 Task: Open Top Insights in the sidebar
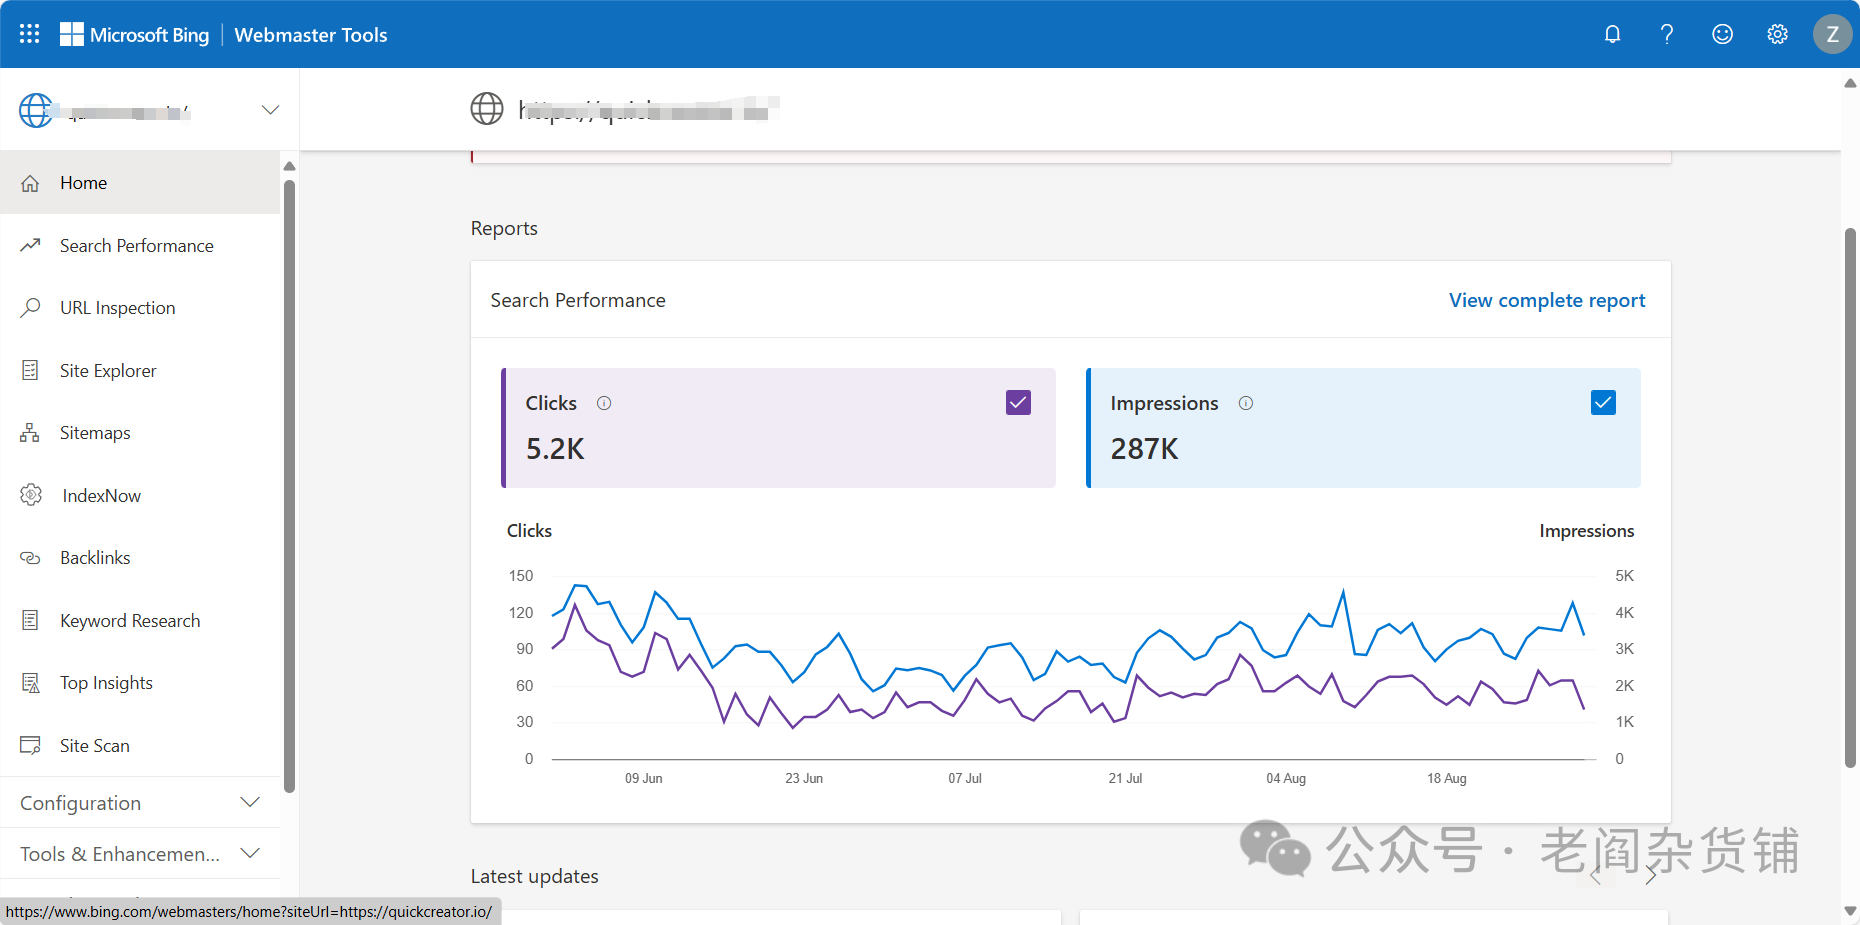tap(140, 683)
